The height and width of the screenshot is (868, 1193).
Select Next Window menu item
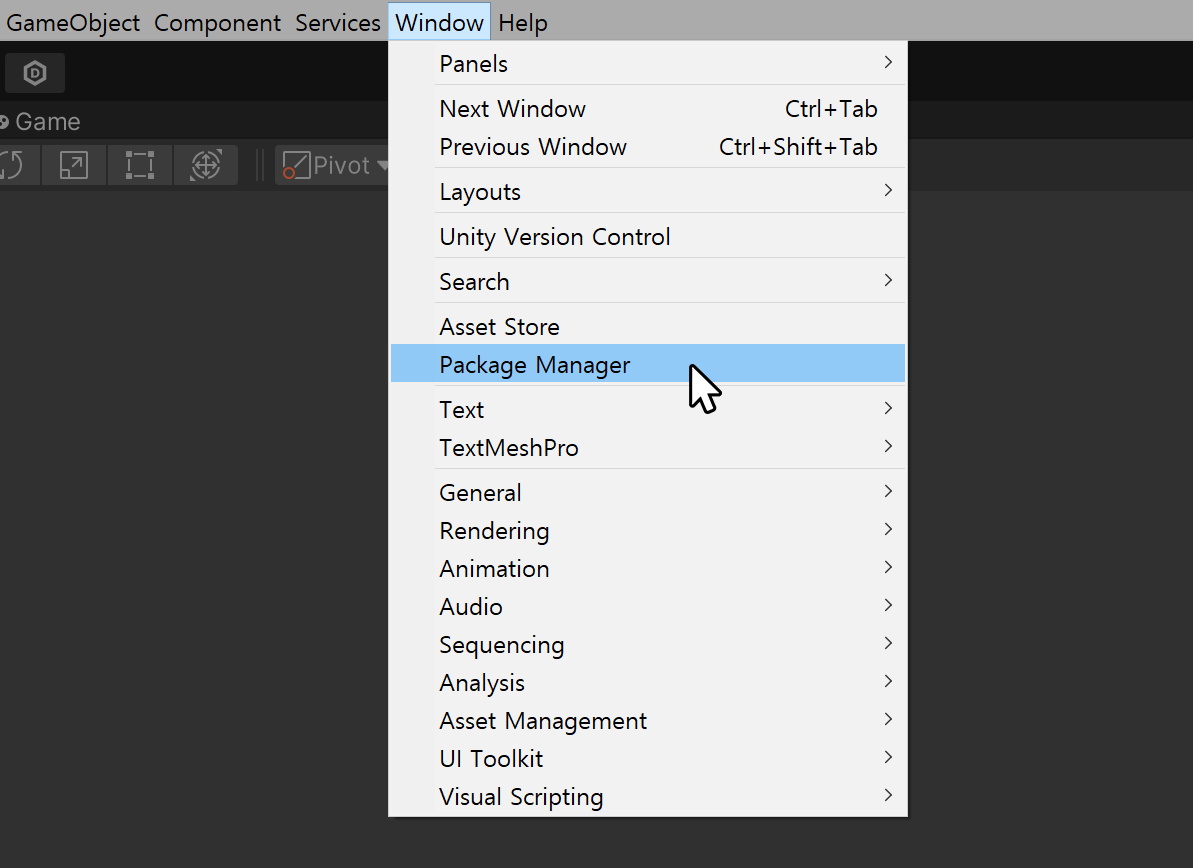(512, 109)
